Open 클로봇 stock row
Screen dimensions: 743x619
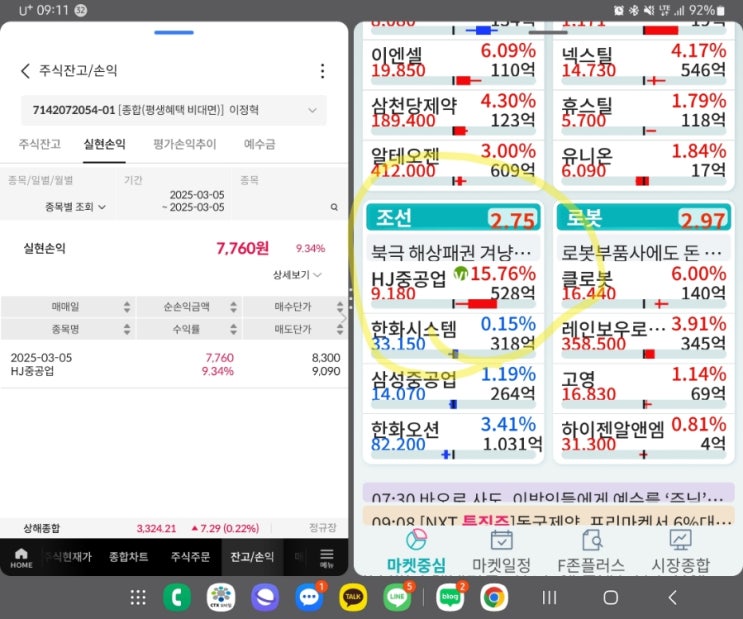point(643,287)
